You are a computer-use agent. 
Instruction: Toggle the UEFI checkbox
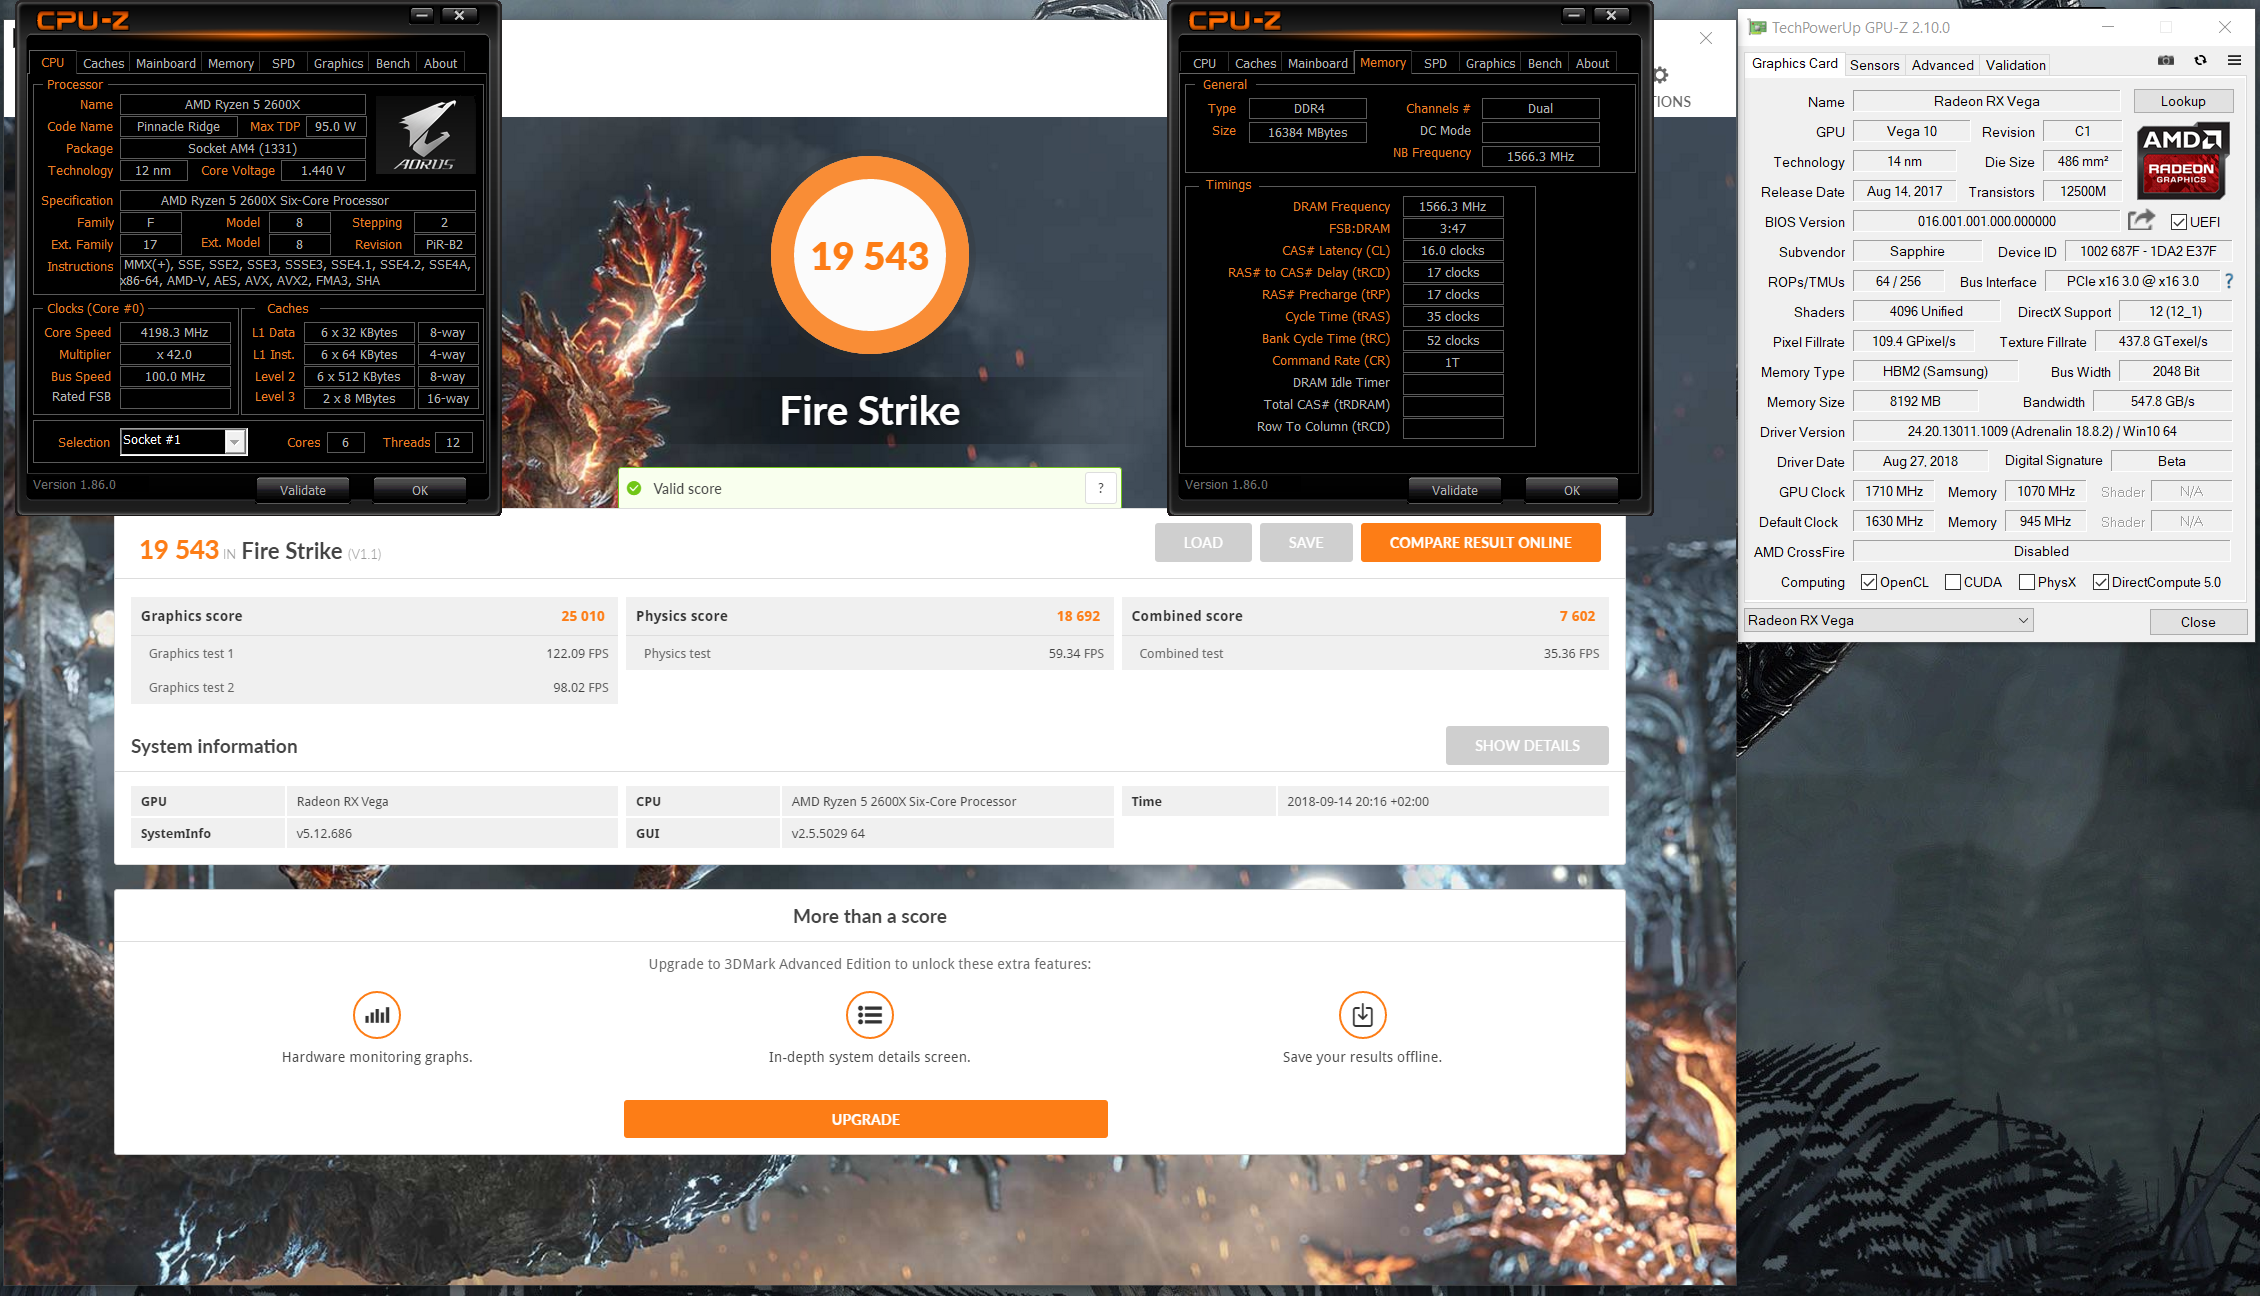point(2178,222)
